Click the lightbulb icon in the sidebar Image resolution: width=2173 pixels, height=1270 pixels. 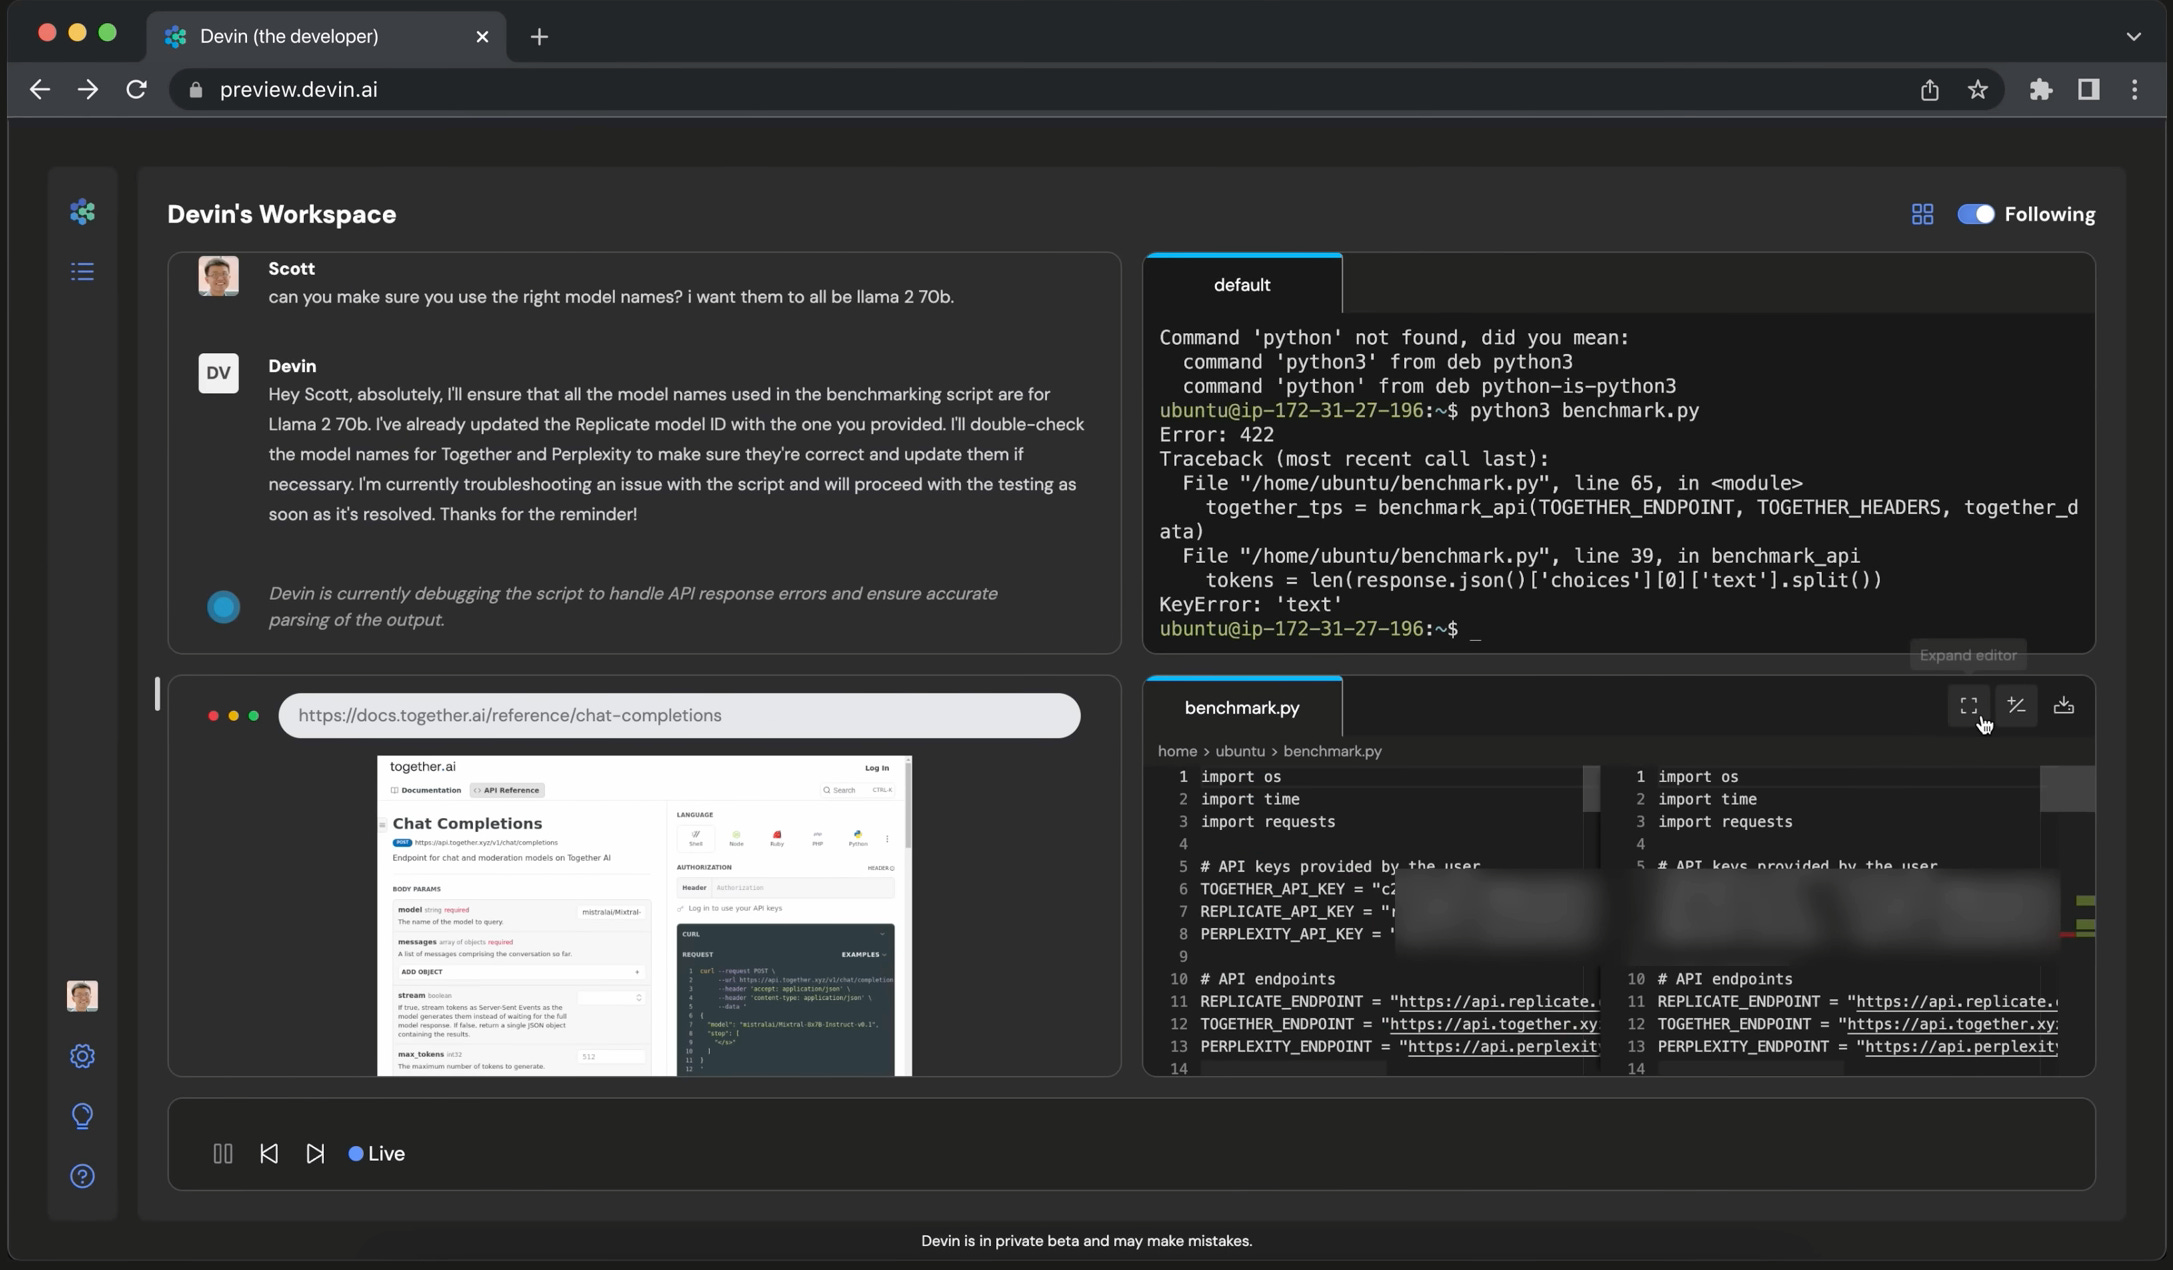tap(82, 1116)
